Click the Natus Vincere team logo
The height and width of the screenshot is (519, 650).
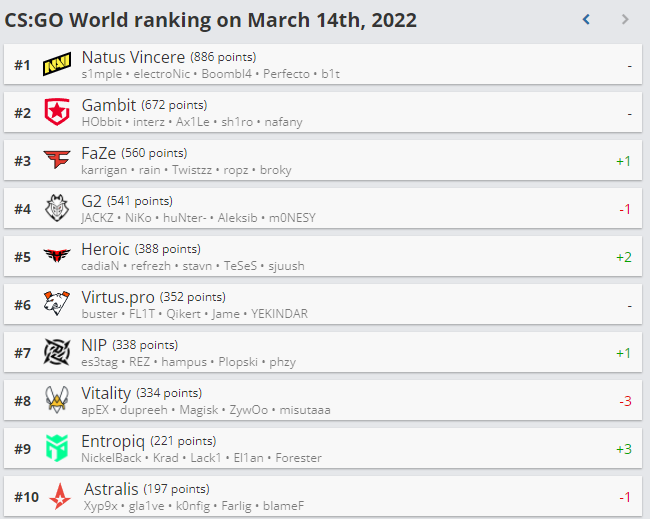[58, 65]
